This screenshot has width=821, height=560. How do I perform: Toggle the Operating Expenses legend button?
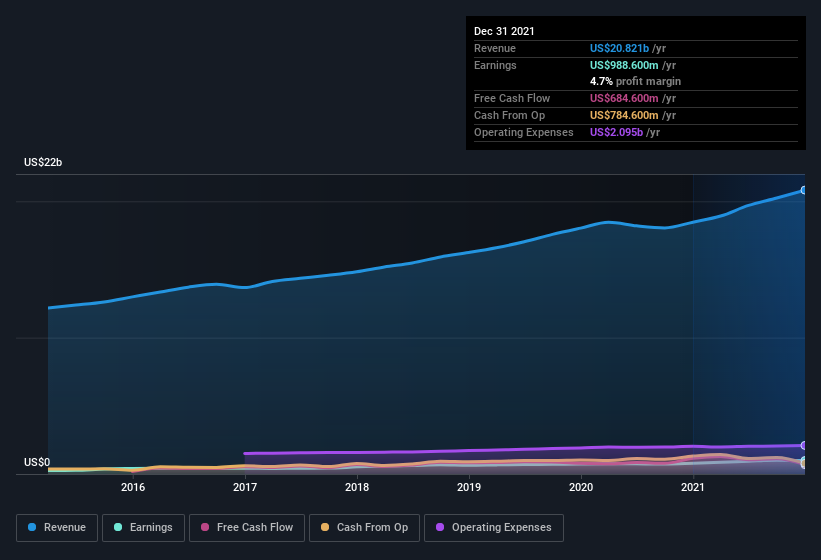[x=493, y=528]
